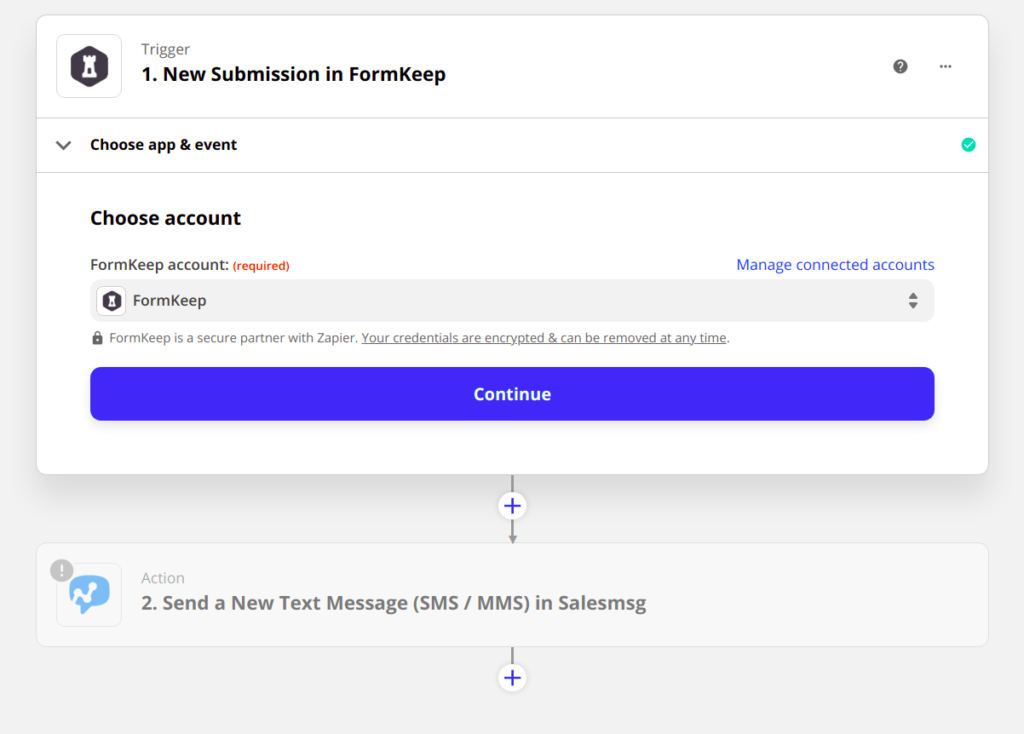Click the green checkmark status icon
Screen dimensions: 1024x734
[968, 145]
